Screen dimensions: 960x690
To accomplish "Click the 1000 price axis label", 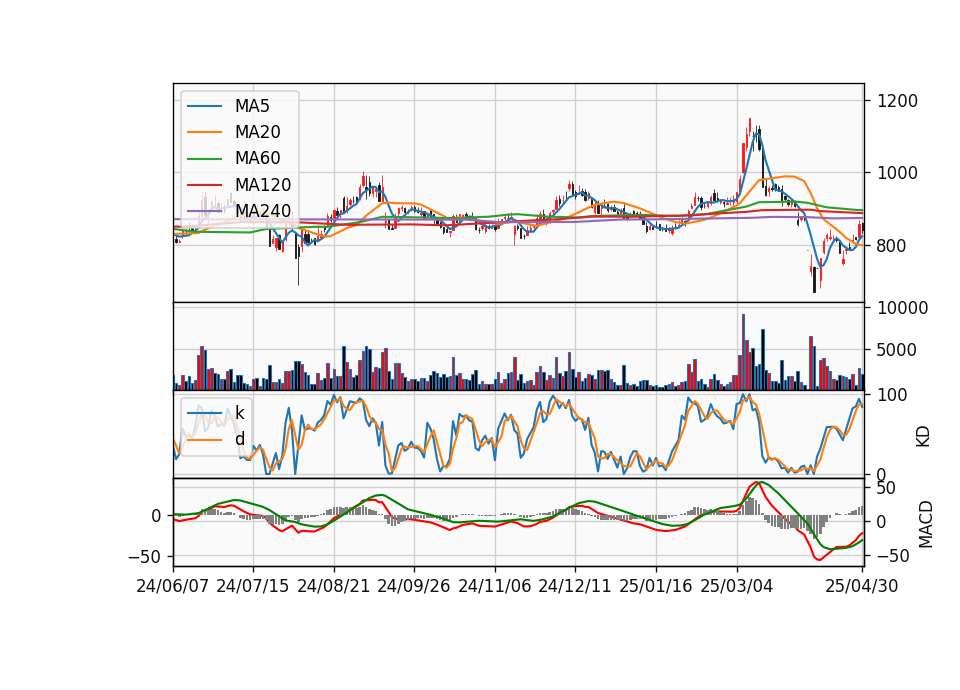I will 897,173.
